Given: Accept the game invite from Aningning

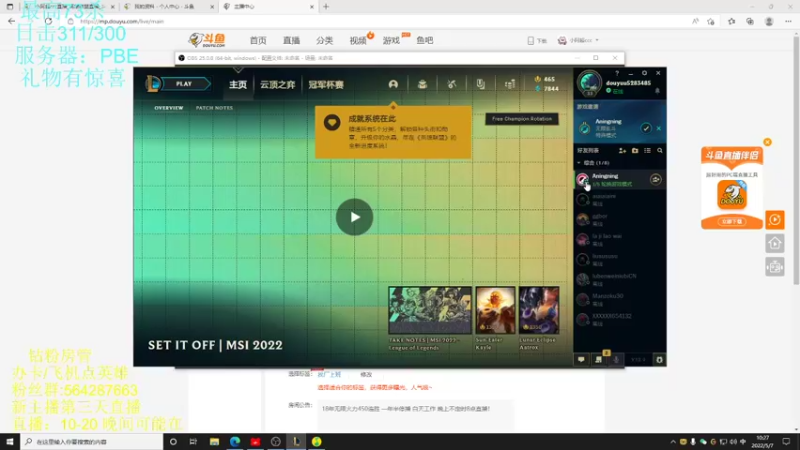Looking at the screenshot, I should click(645, 128).
